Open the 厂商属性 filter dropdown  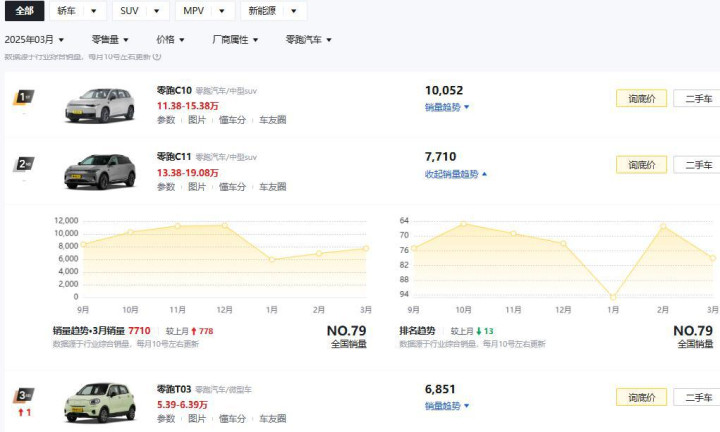pyautogui.click(x=235, y=40)
